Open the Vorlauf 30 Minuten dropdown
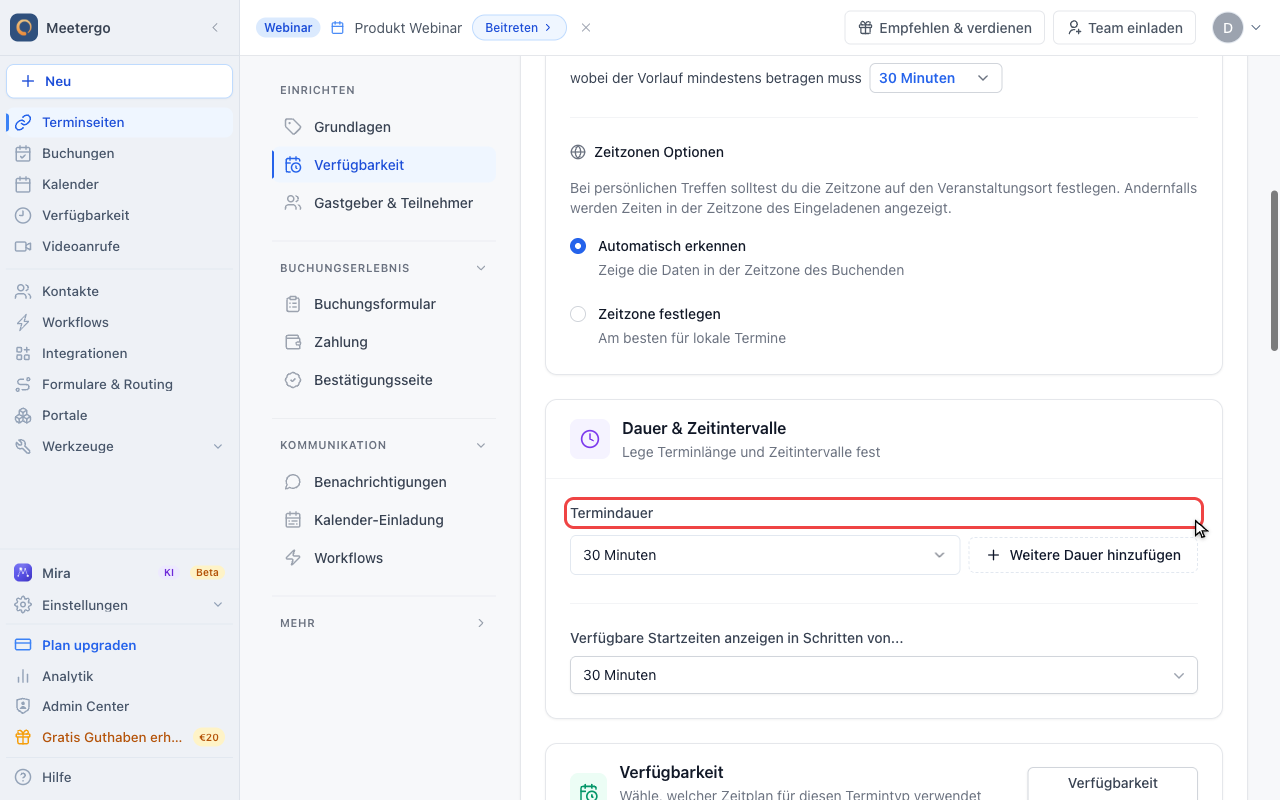 point(936,78)
